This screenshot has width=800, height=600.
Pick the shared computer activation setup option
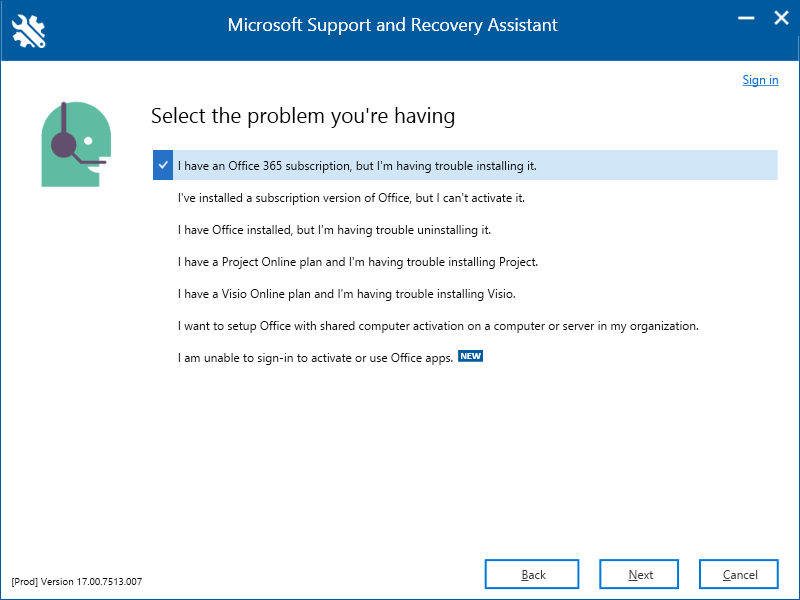[x=438, y=326]
